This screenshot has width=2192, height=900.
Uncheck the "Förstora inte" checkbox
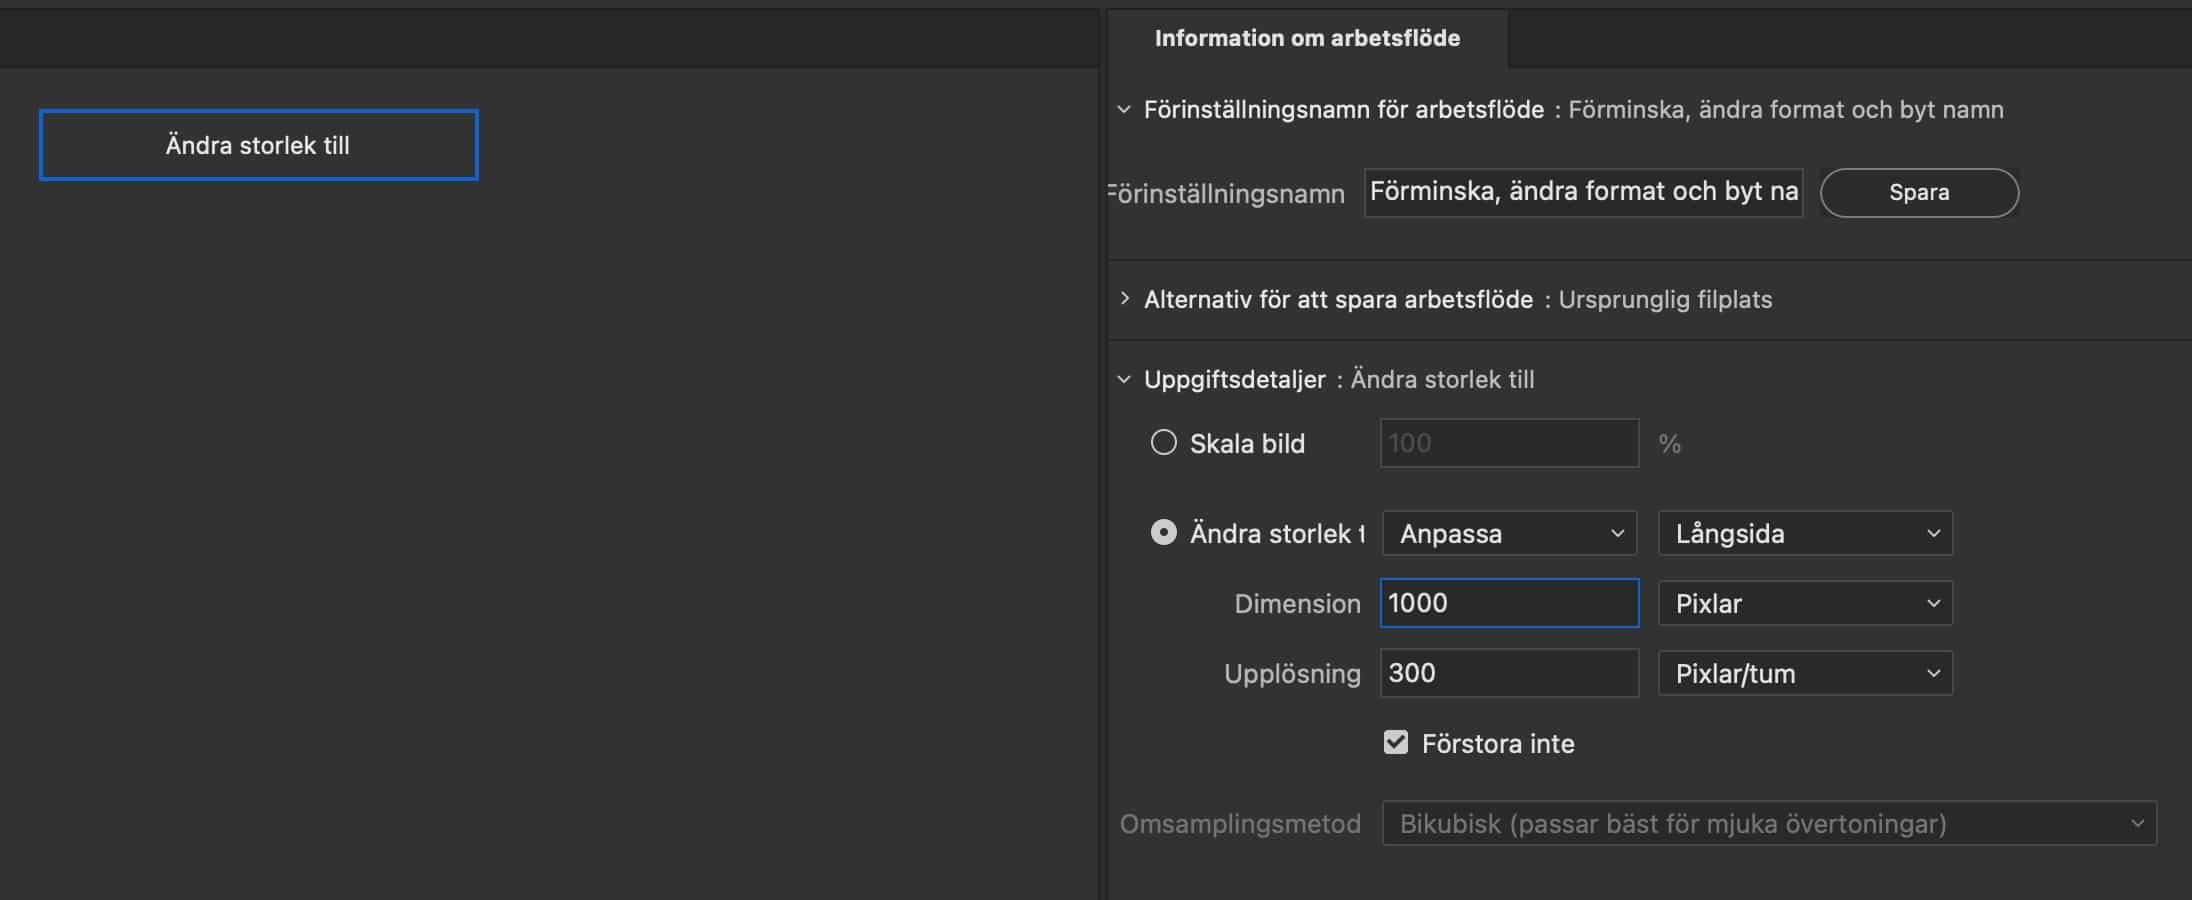point(1396,742)
